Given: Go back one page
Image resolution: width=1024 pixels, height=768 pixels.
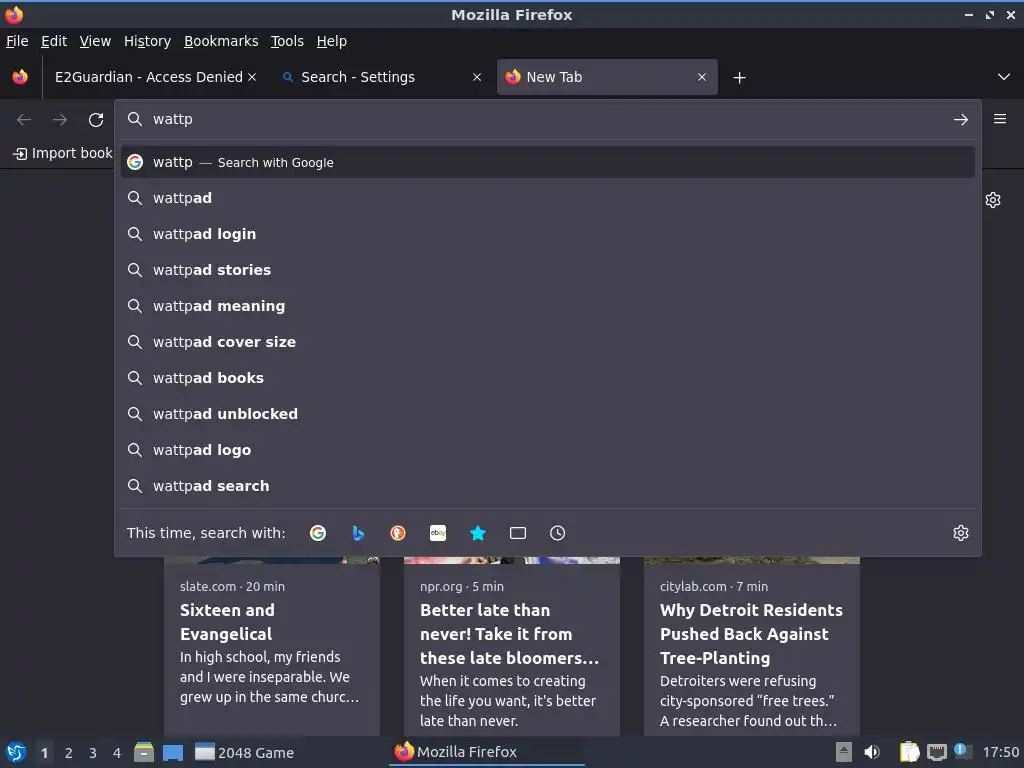Looking at the screenshot, I should click(24, 120).
